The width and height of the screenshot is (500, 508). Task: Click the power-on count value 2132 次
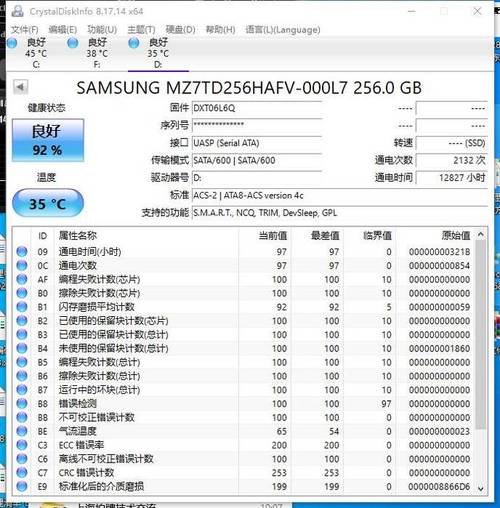click(x=452, y=160)
